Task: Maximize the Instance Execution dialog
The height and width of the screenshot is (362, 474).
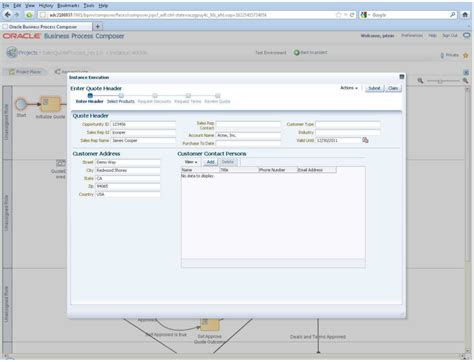Action: [402, 77]
